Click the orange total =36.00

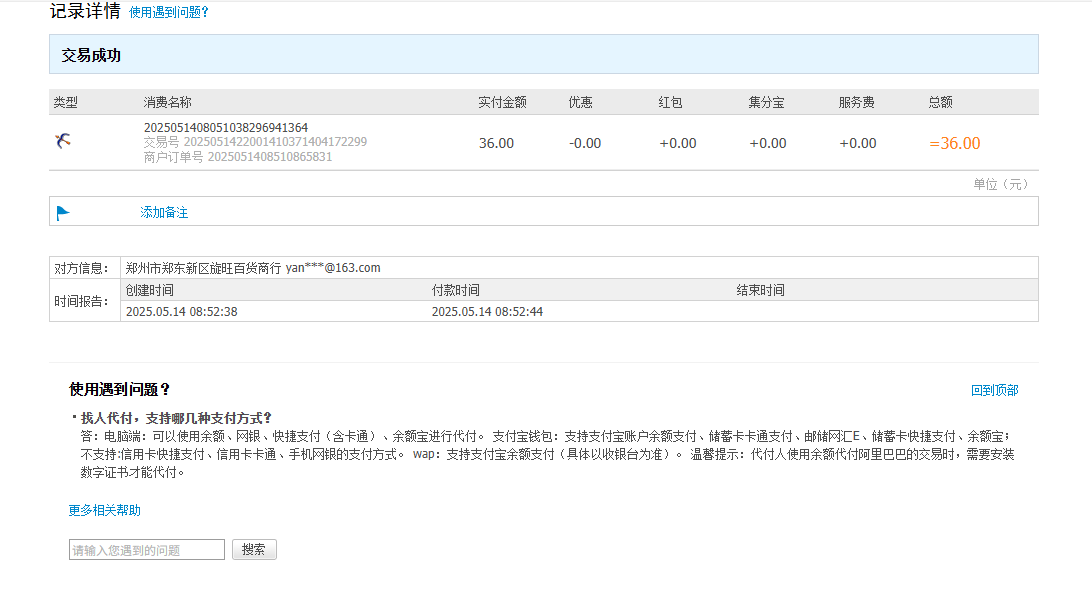pos(955,143)
